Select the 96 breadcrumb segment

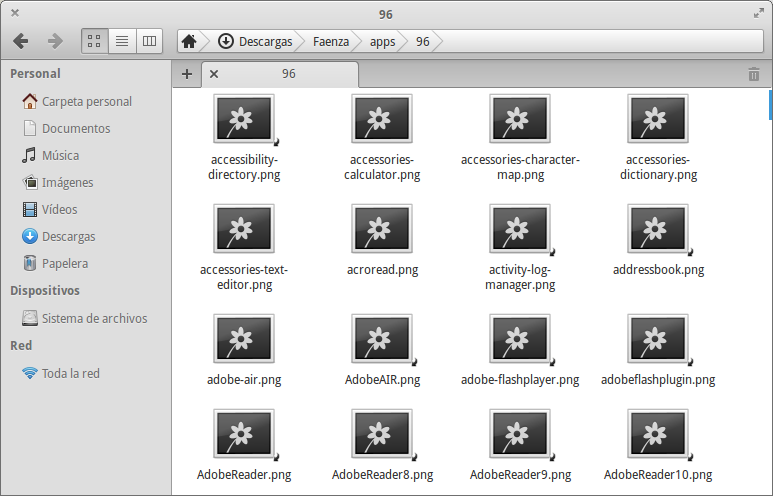pyautogui.click(x=422, y=41)
